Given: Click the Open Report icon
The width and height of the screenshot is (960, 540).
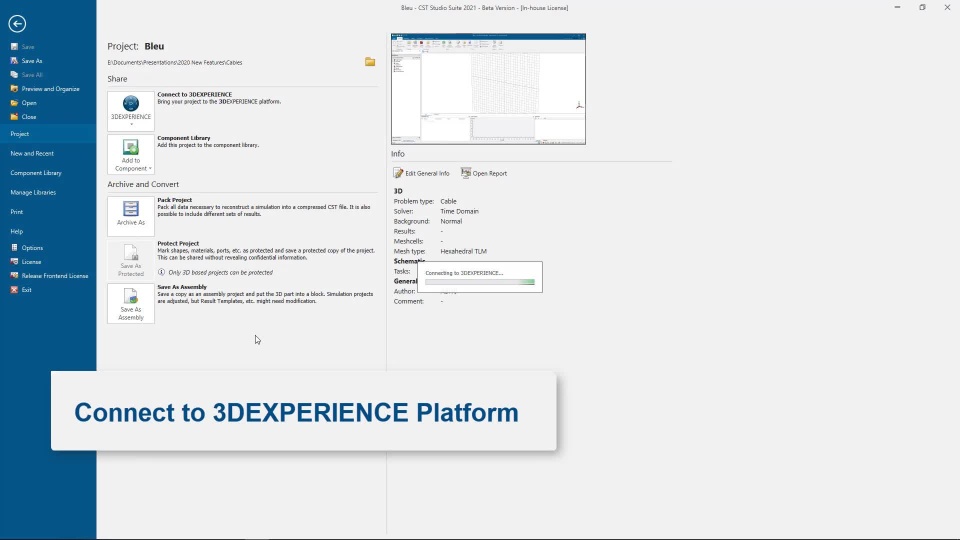Looking at the screenshot, I should [466, 173].
